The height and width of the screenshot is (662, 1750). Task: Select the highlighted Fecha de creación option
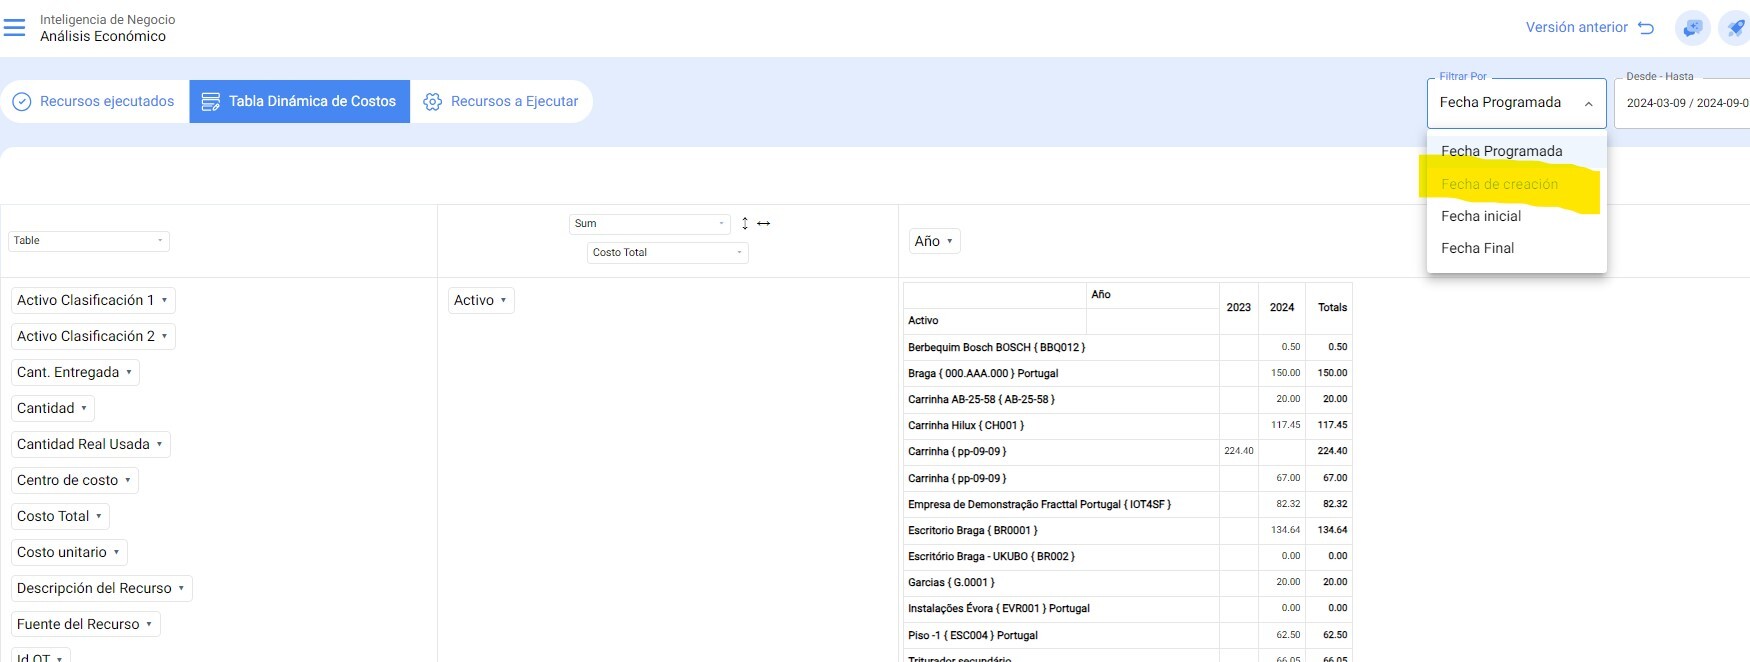click(1499, 184)
